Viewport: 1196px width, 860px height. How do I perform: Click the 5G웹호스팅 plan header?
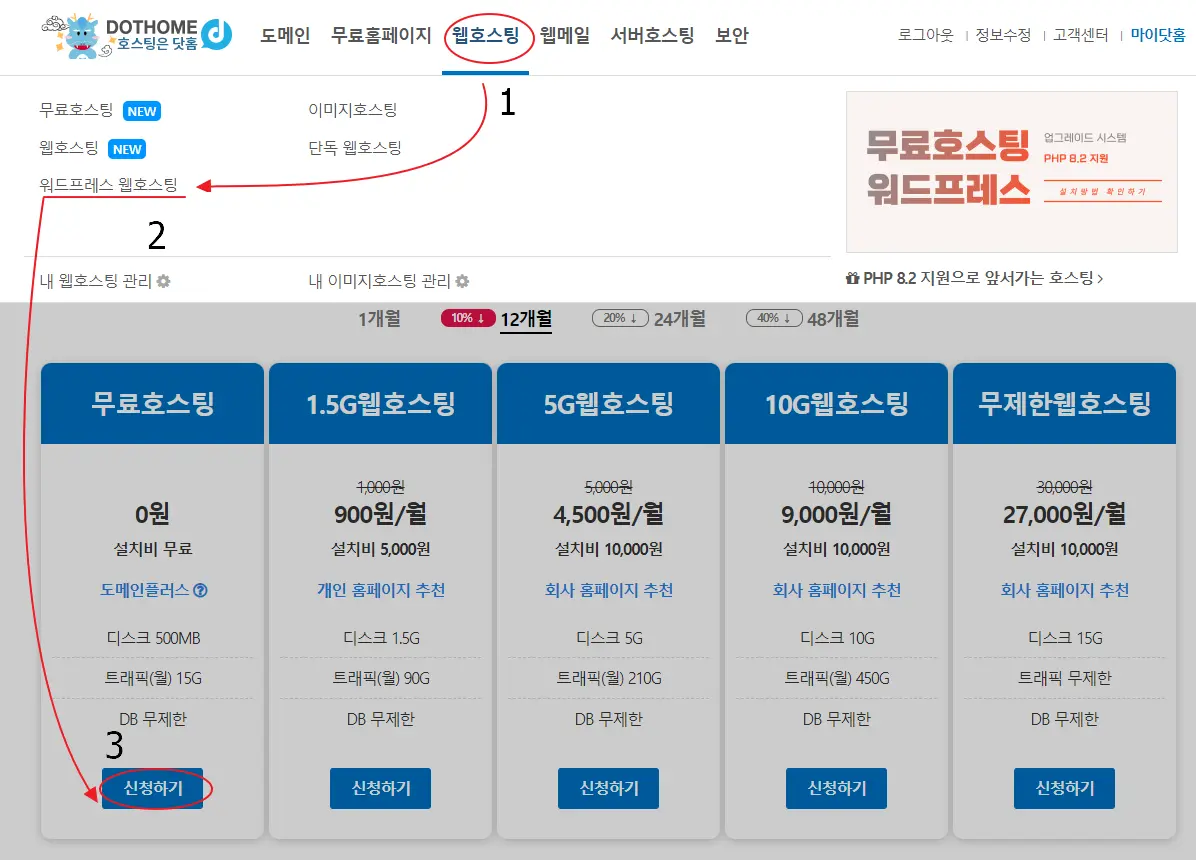tap(609, 404)
